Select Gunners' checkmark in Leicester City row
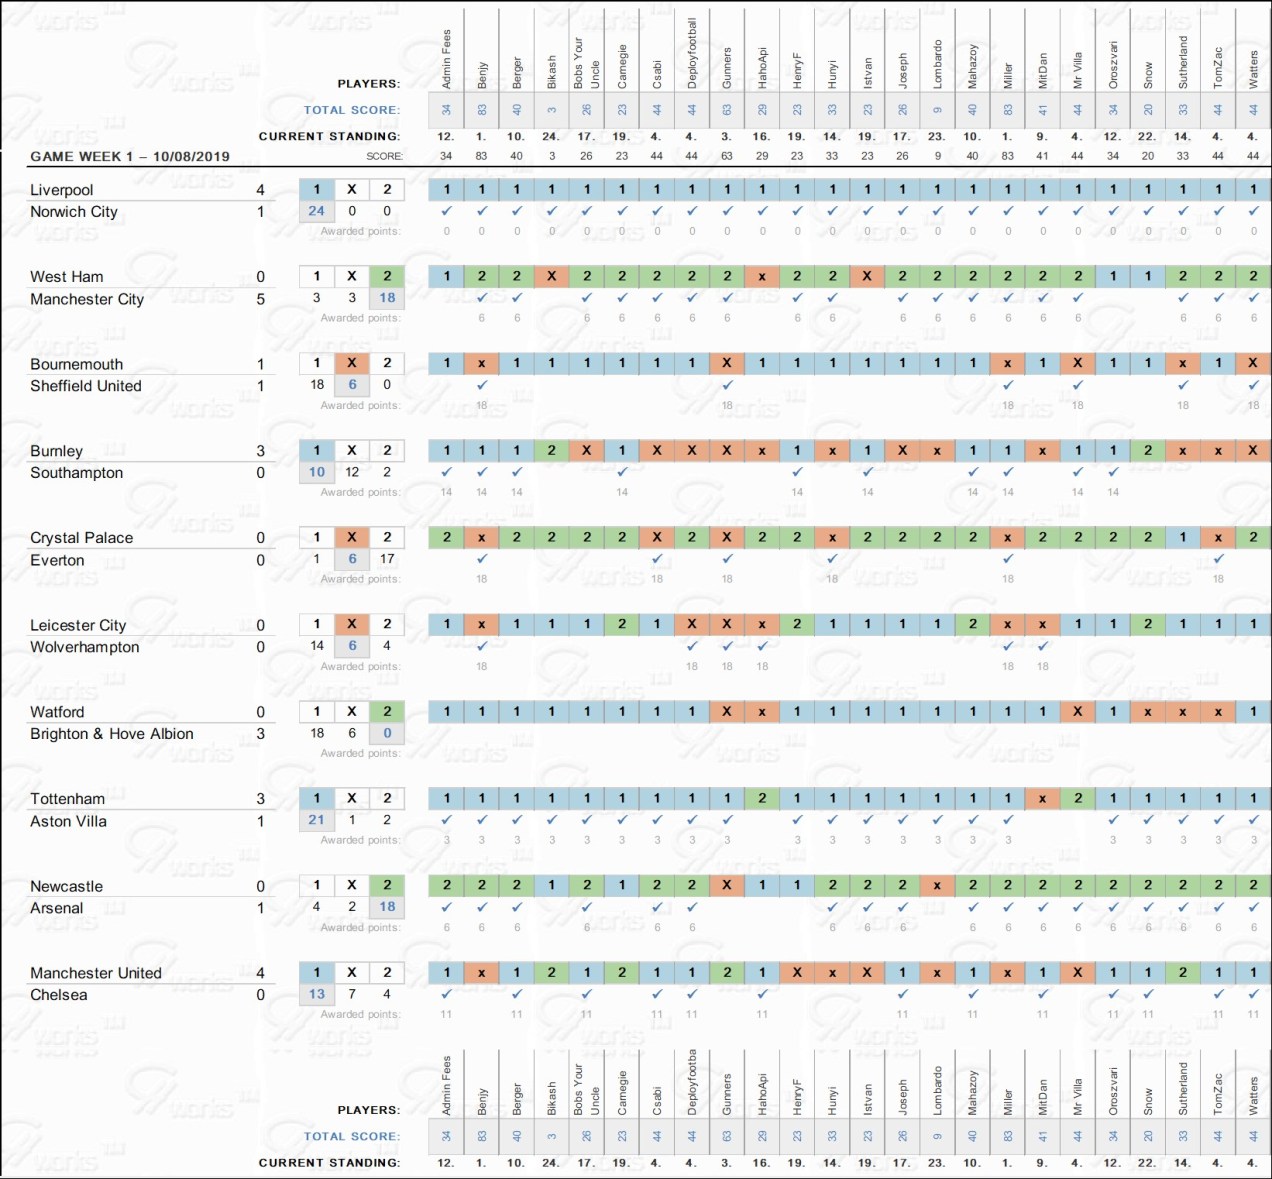 pyautogui.click(x=727, y=646)
